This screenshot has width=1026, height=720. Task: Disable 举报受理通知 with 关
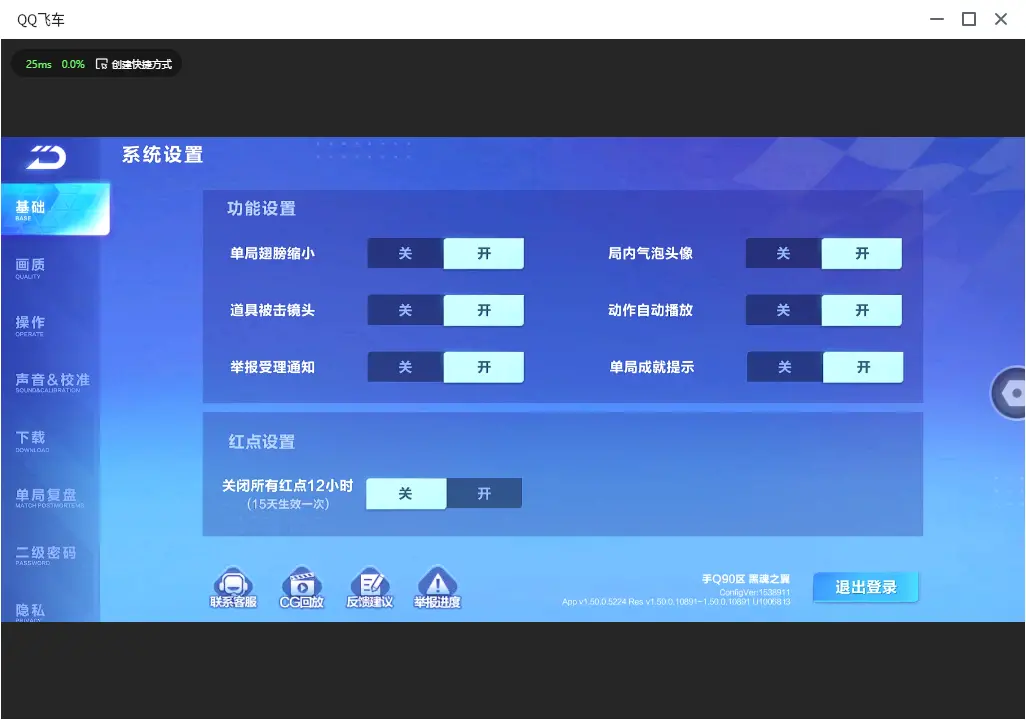pyautogui.click(x=406, y=367)
